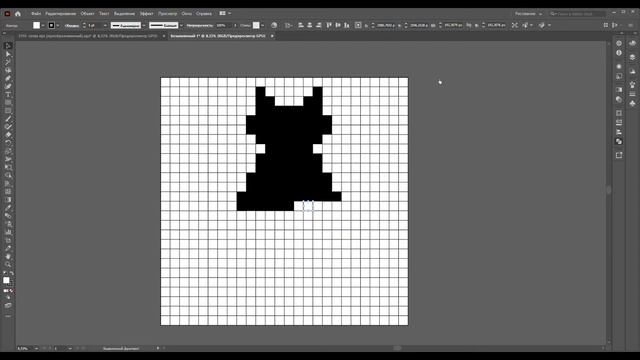Open graphic style dropdown arrow
640x360 pixels.
262,25
